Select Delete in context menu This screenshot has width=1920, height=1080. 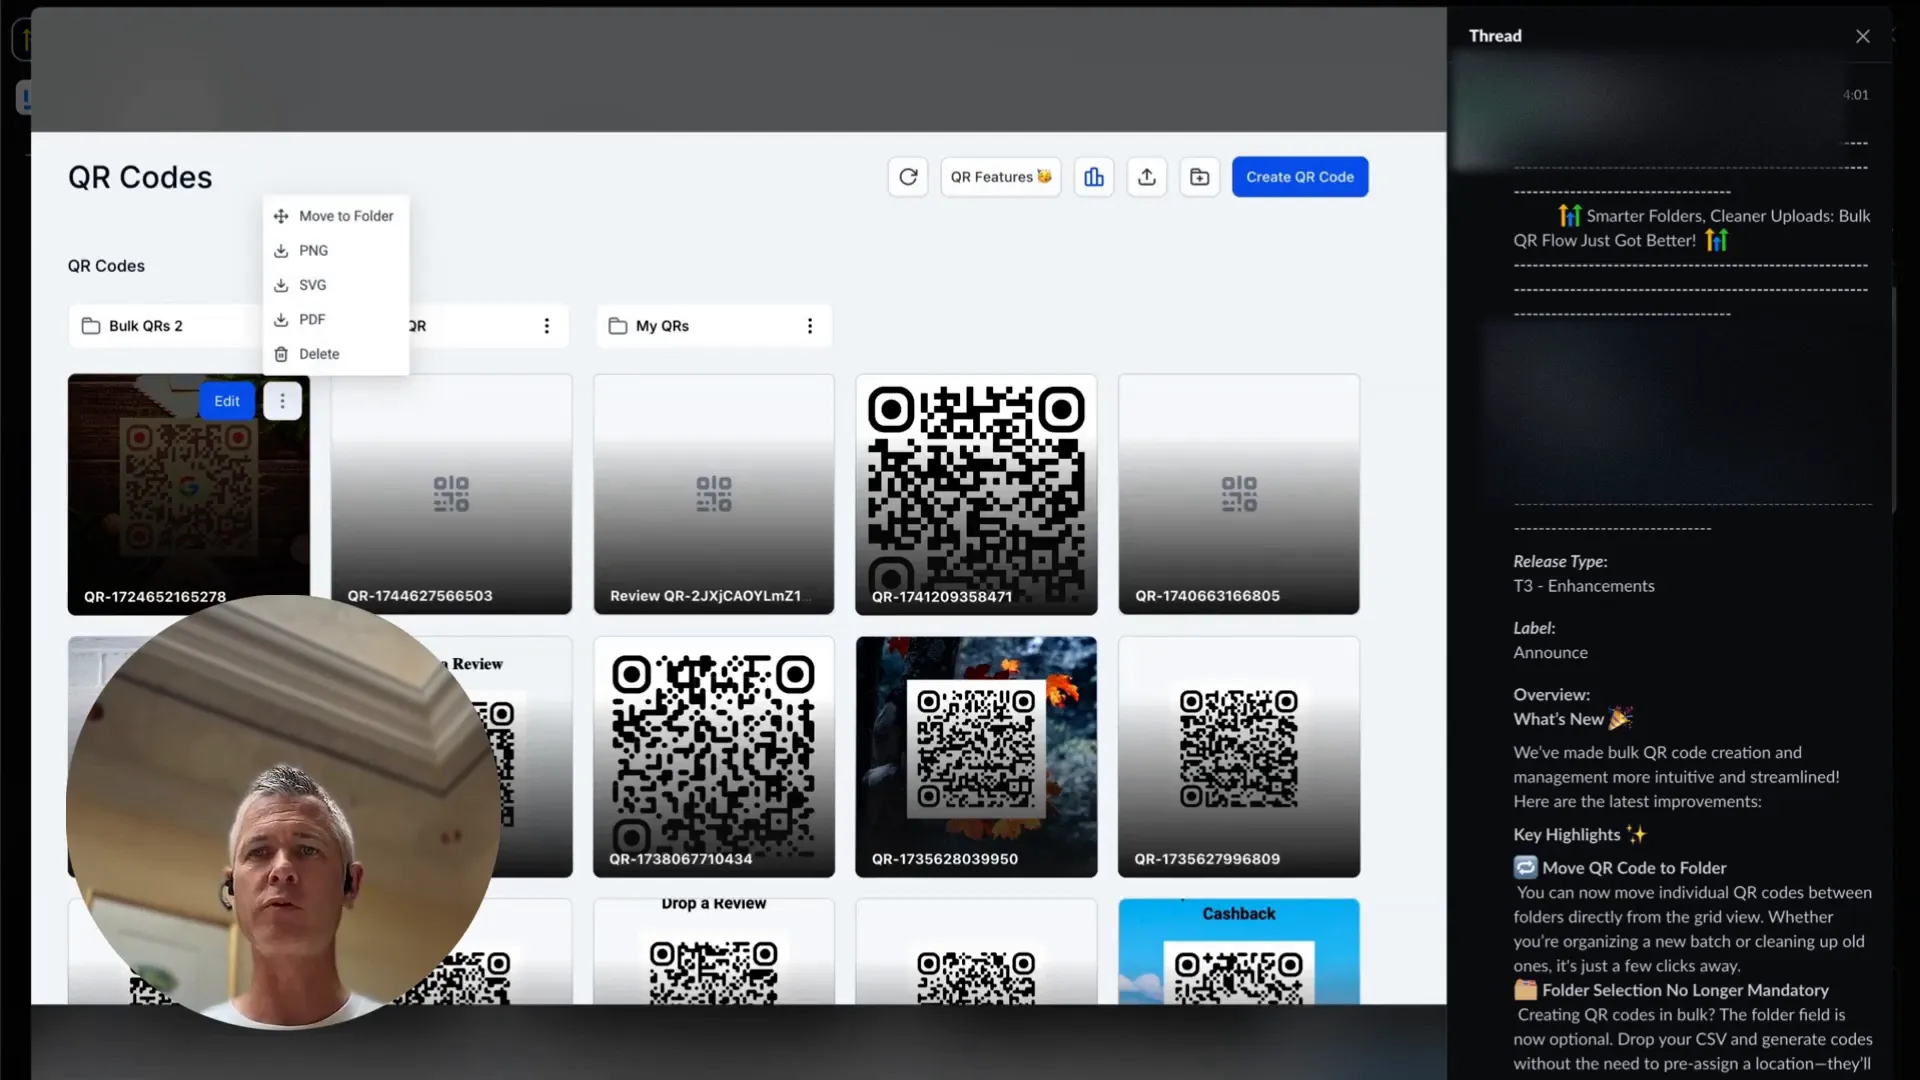point(335,354)
